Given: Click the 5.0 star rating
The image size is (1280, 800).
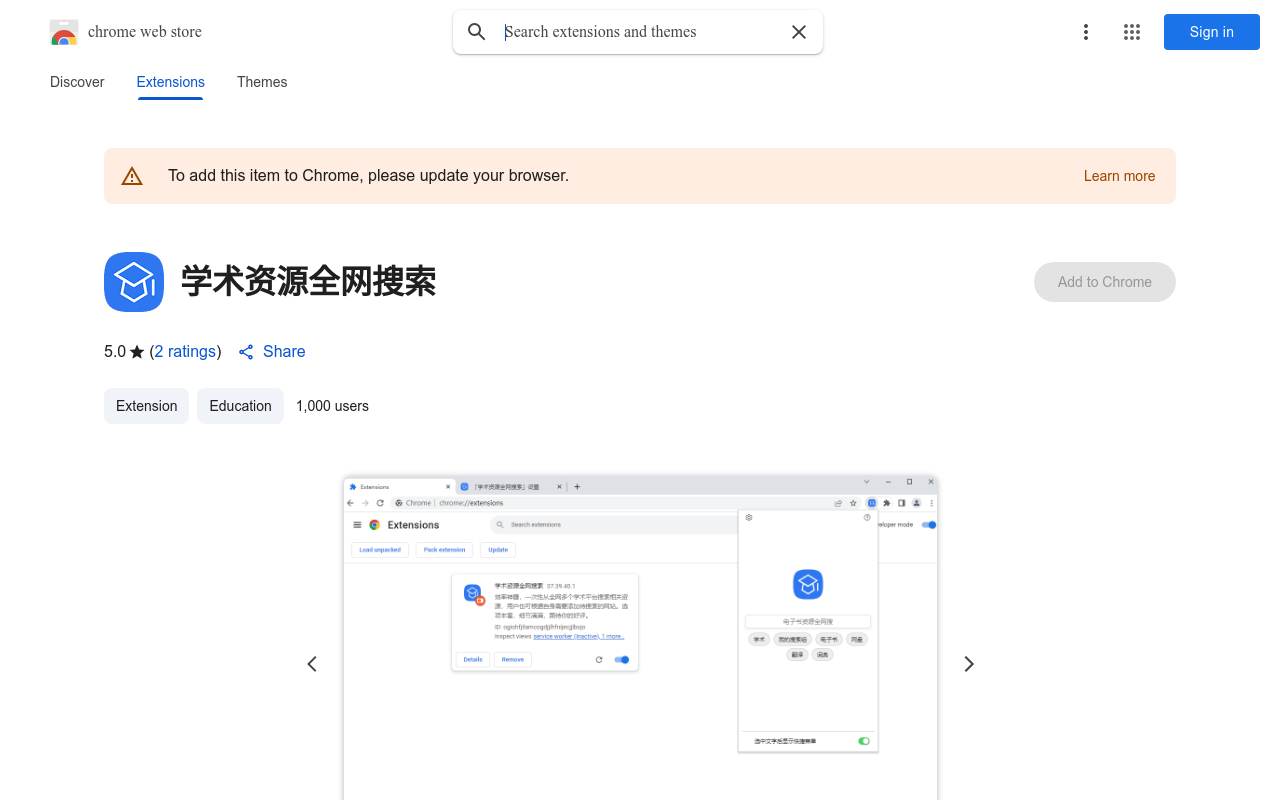Looking at the screenshot, I should coord(124,351).
